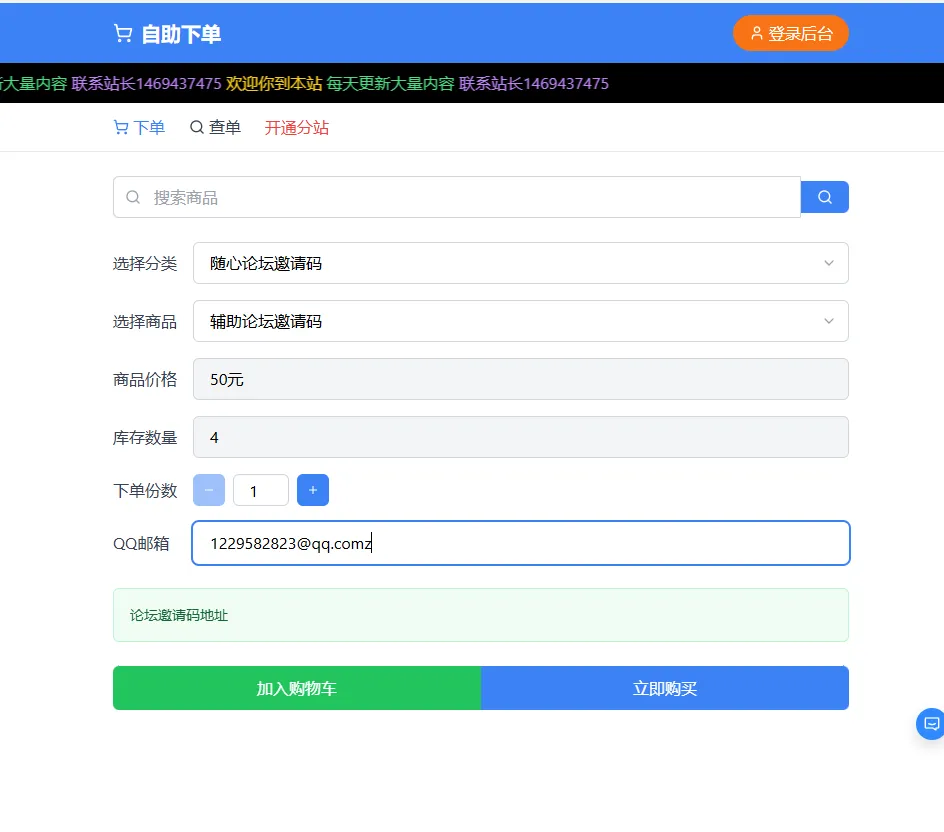
Task: Click the shopping cart icon in the header
Action: (122, 31)
